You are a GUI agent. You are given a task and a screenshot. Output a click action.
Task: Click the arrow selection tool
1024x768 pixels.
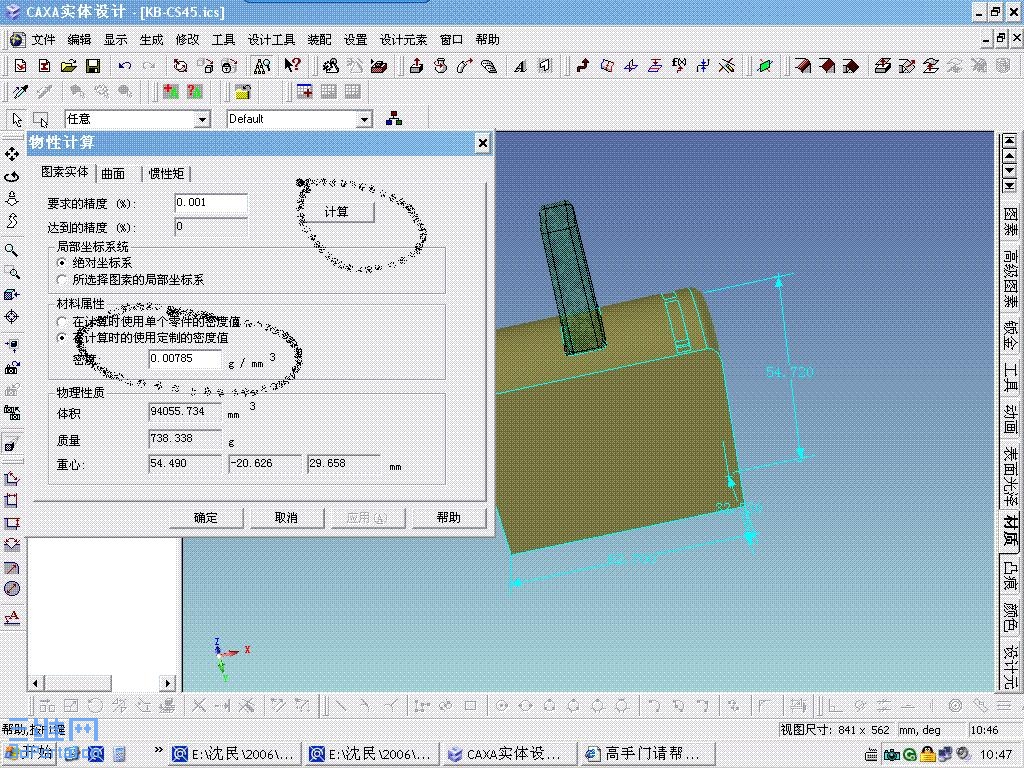point(17,120)
